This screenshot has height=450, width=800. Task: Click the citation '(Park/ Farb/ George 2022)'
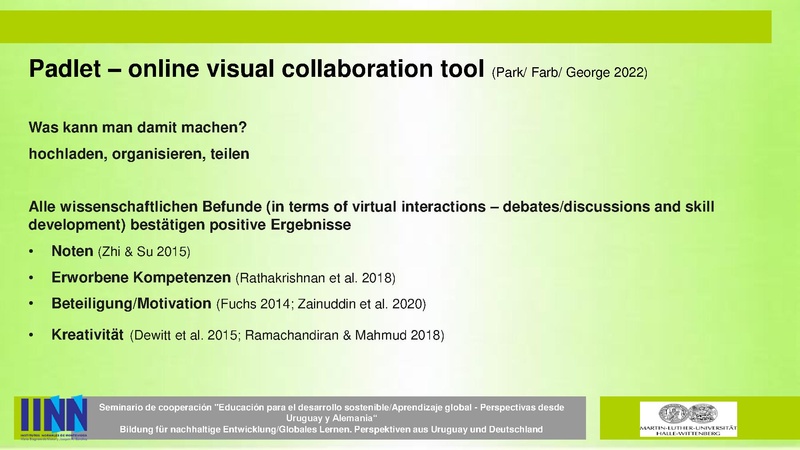click(x=569, y=72)
